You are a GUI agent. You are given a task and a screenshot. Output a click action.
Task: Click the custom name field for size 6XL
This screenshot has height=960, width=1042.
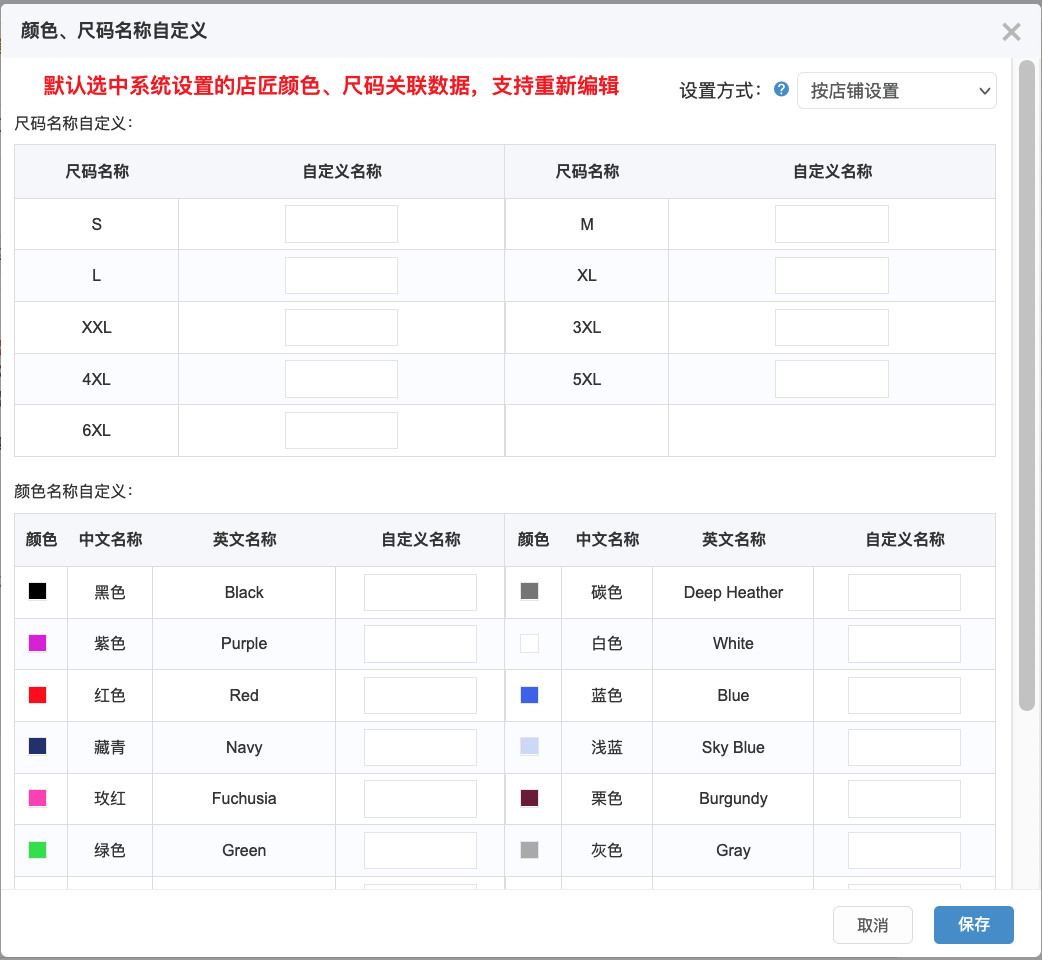342,431
